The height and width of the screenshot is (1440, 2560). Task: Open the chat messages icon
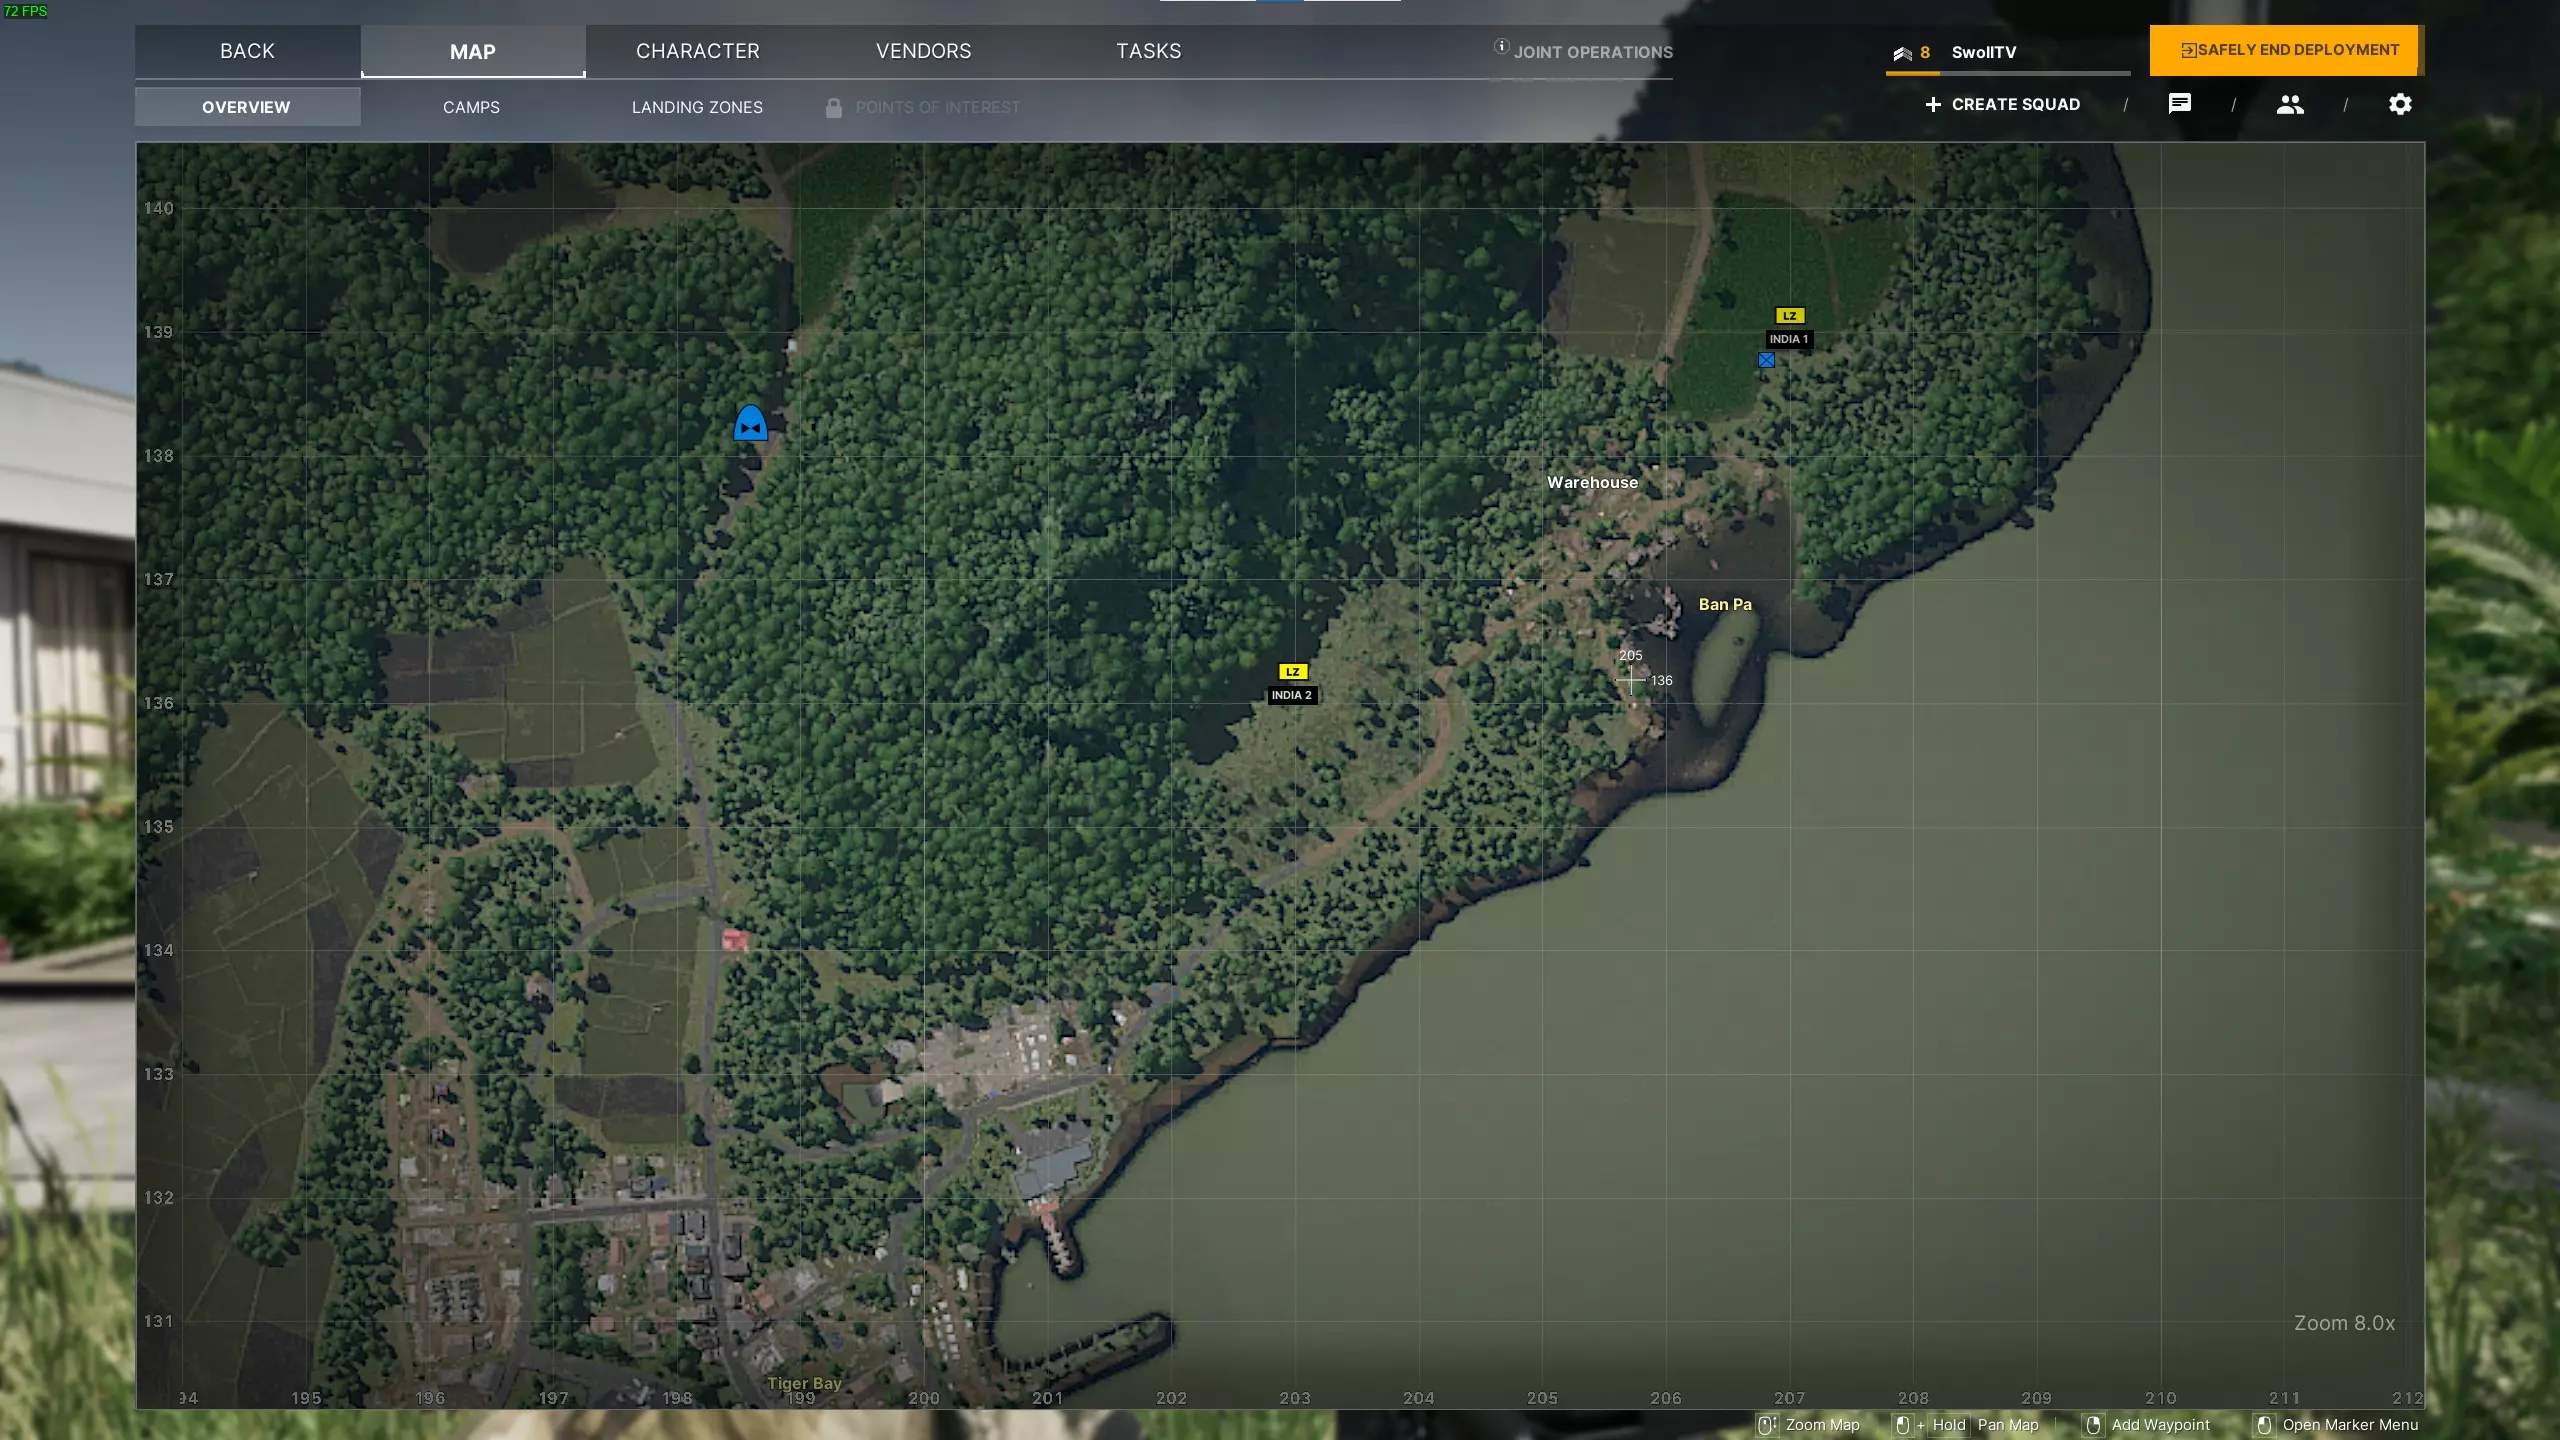2179,104
